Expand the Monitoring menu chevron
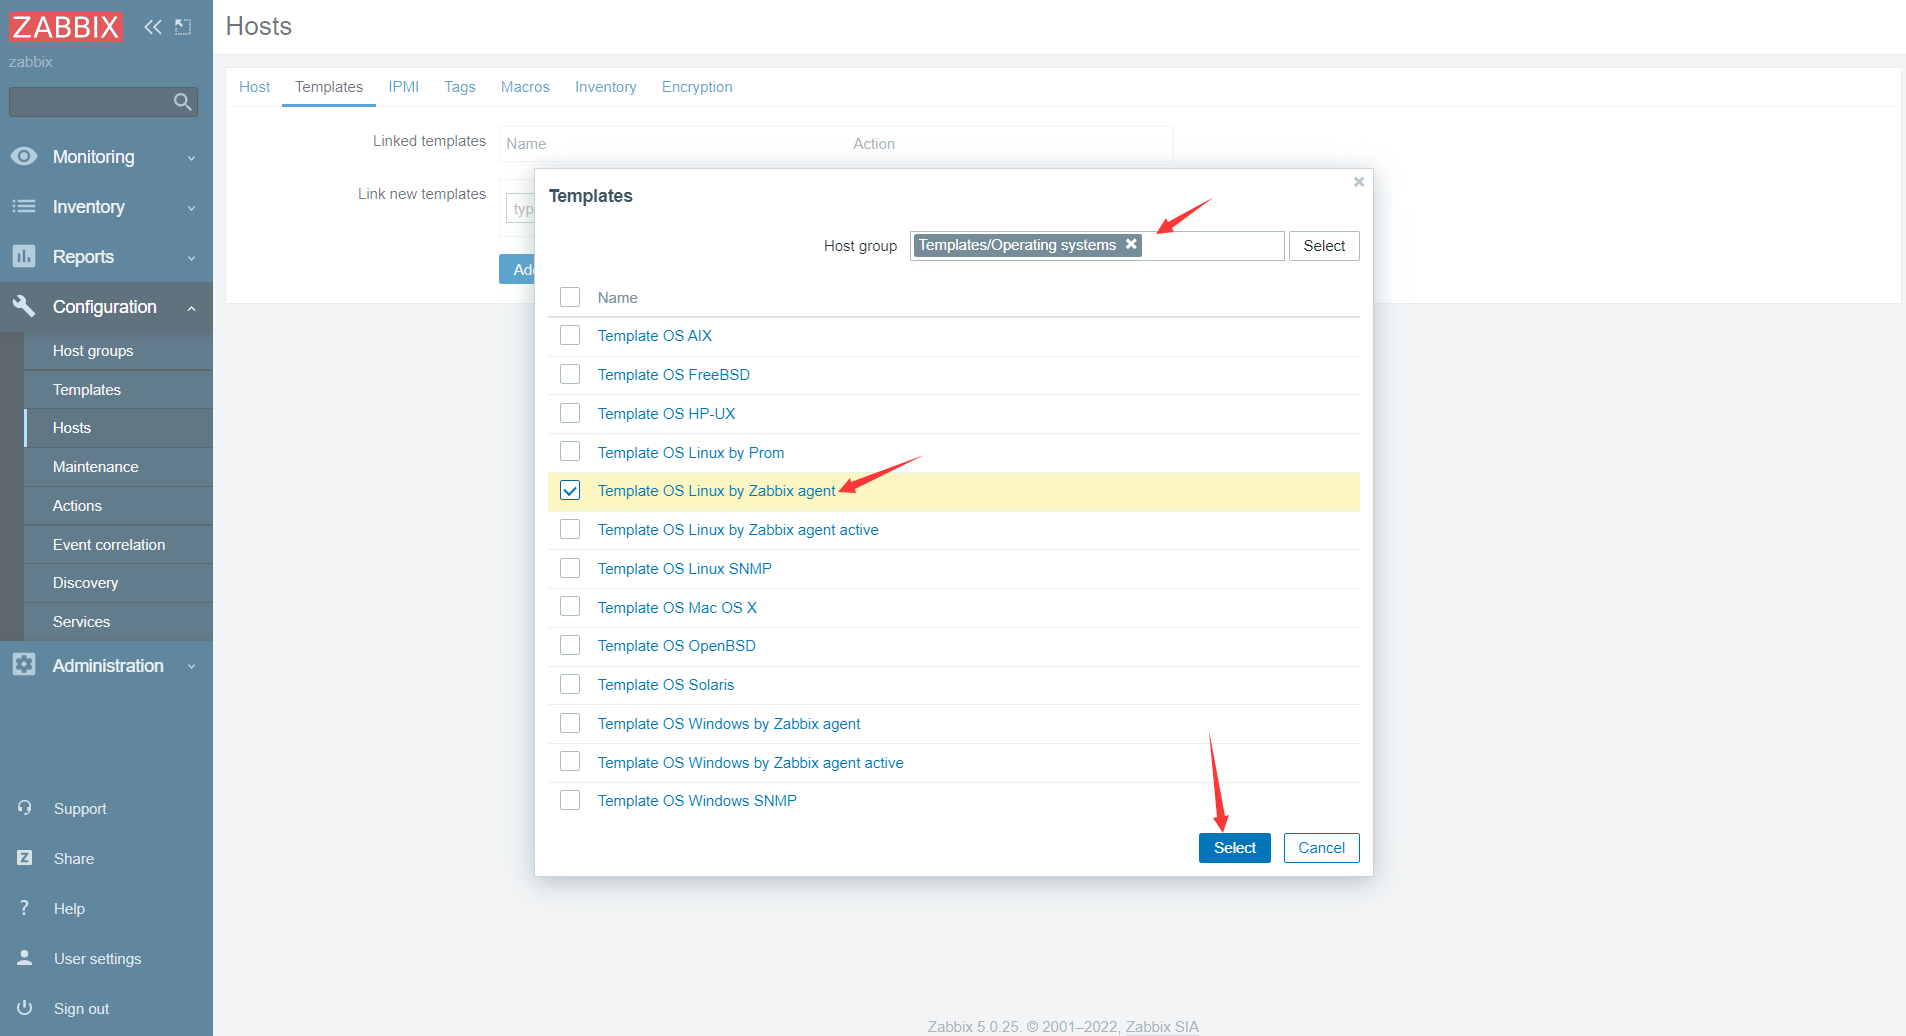 pyautogui.click(x=191, y=158)
